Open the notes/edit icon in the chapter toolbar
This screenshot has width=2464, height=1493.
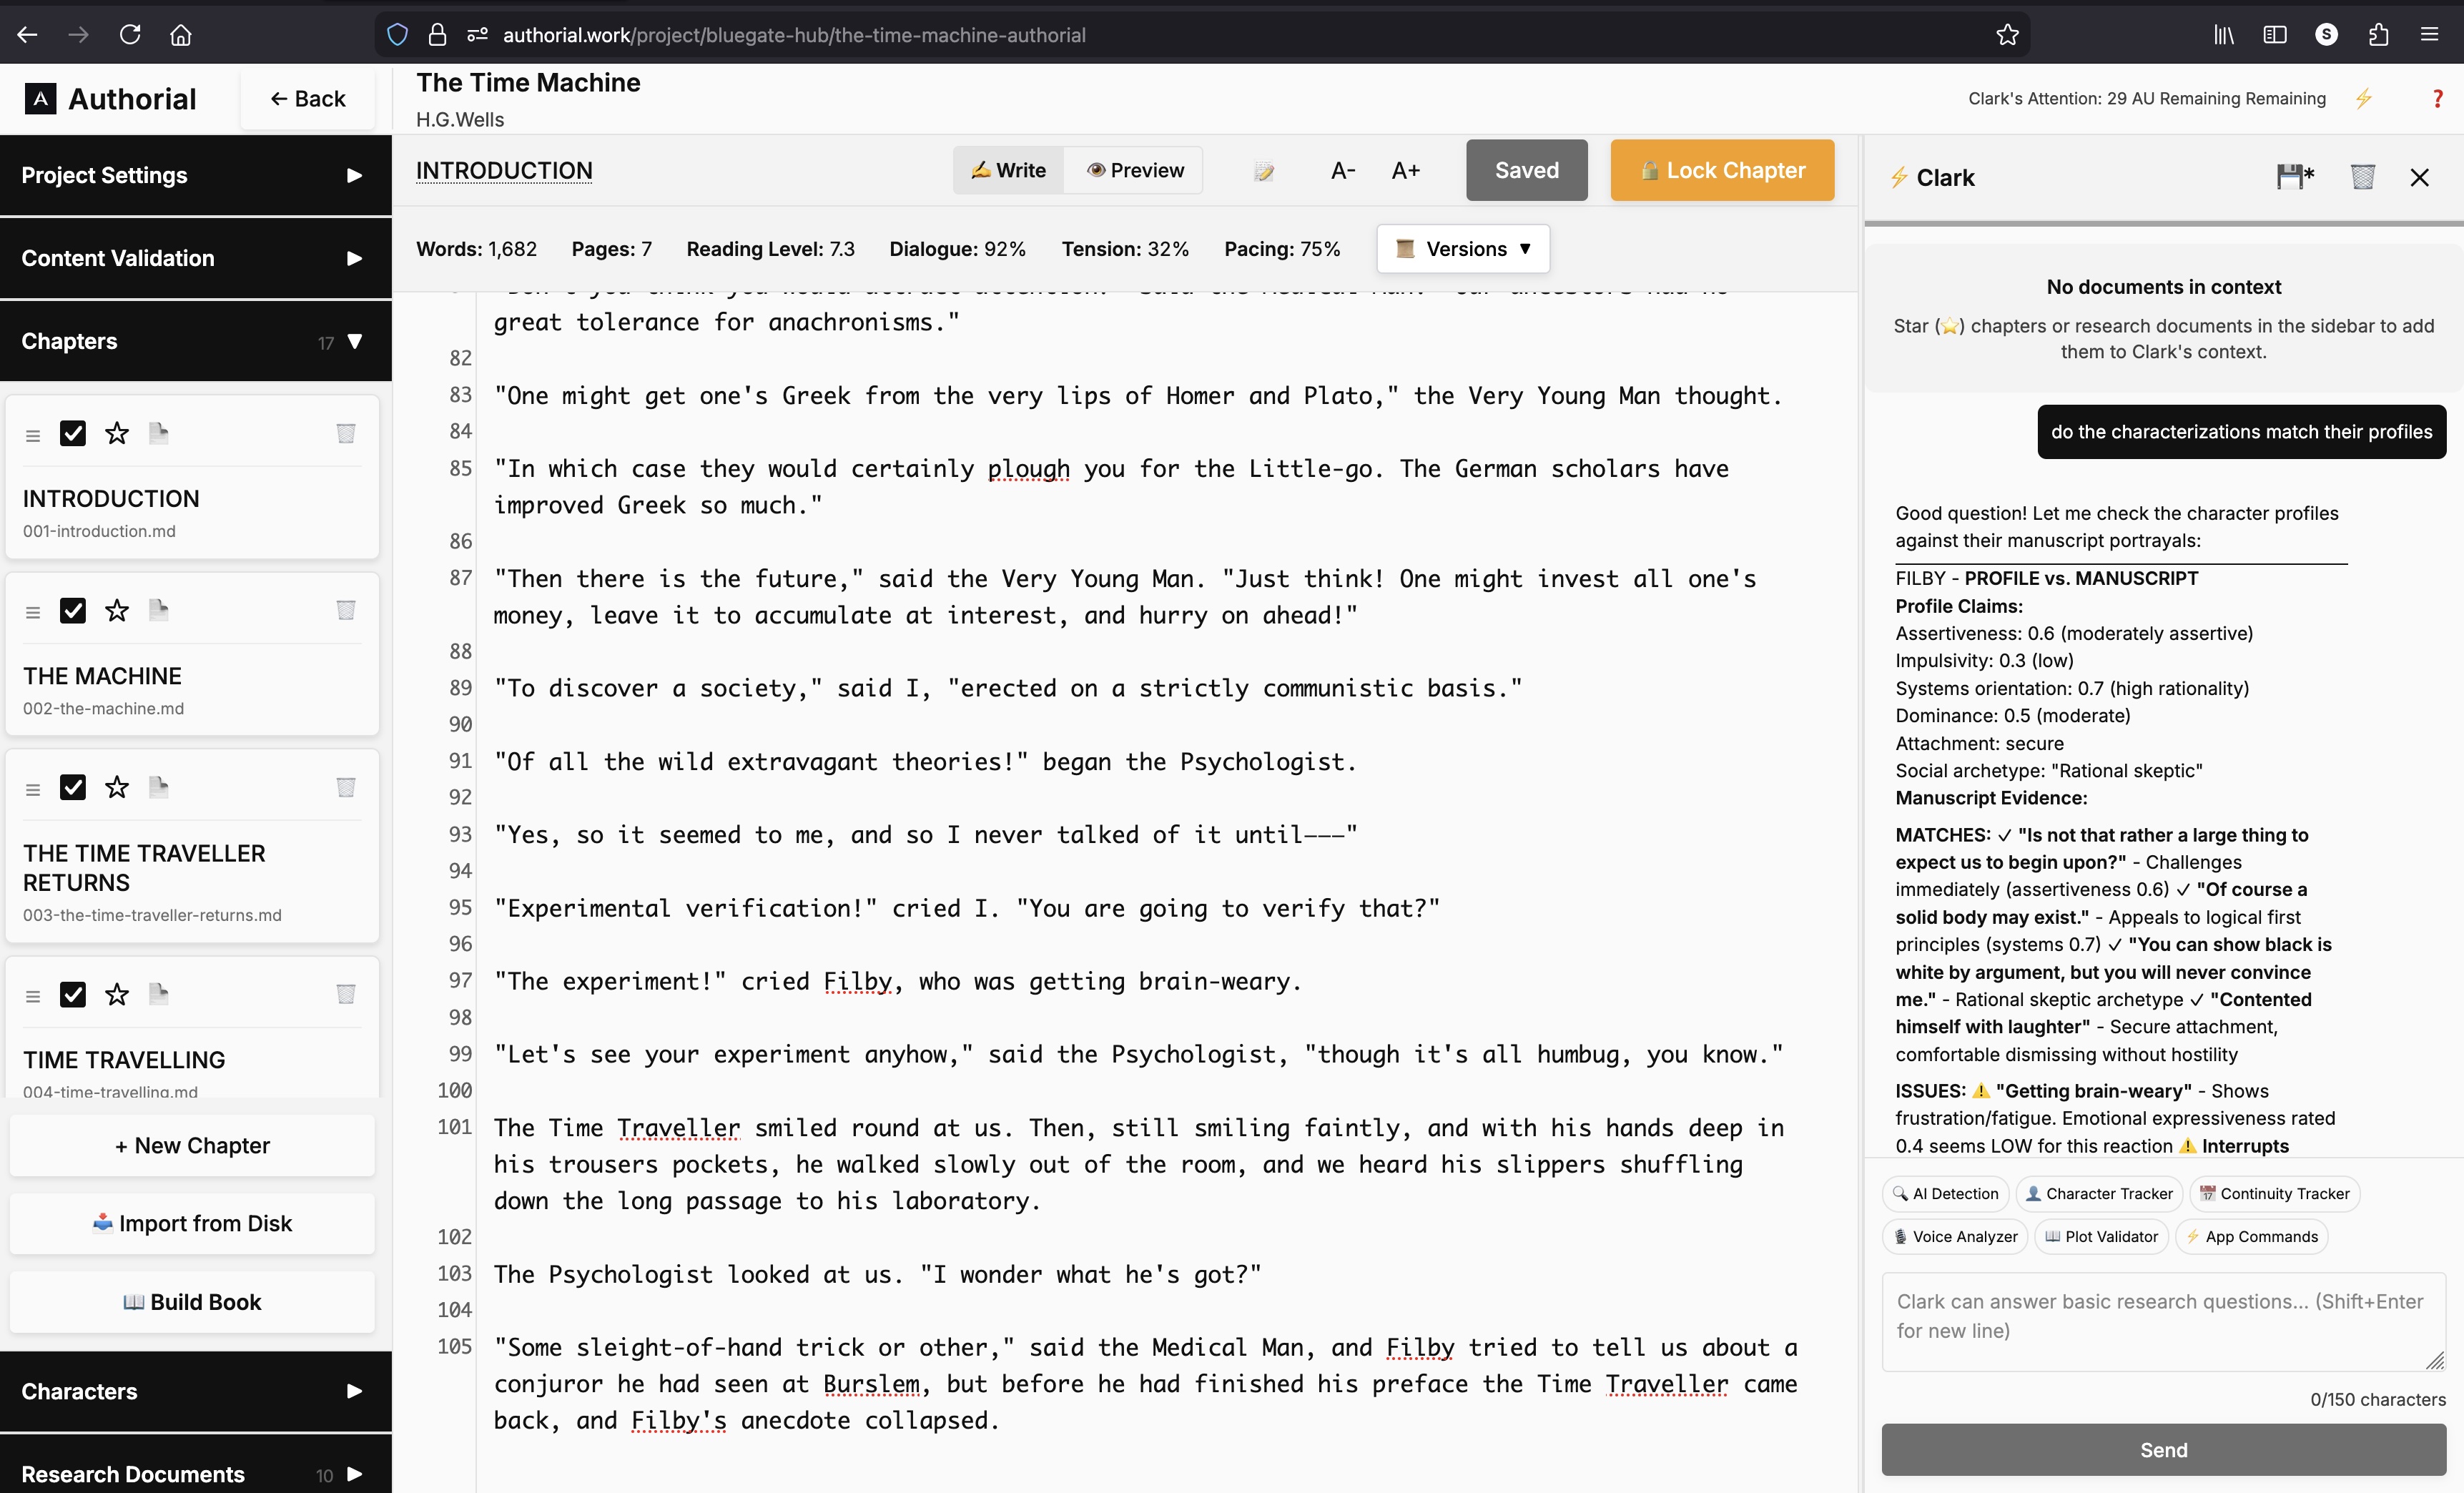pyautogui.click(x=1263, y=170)
